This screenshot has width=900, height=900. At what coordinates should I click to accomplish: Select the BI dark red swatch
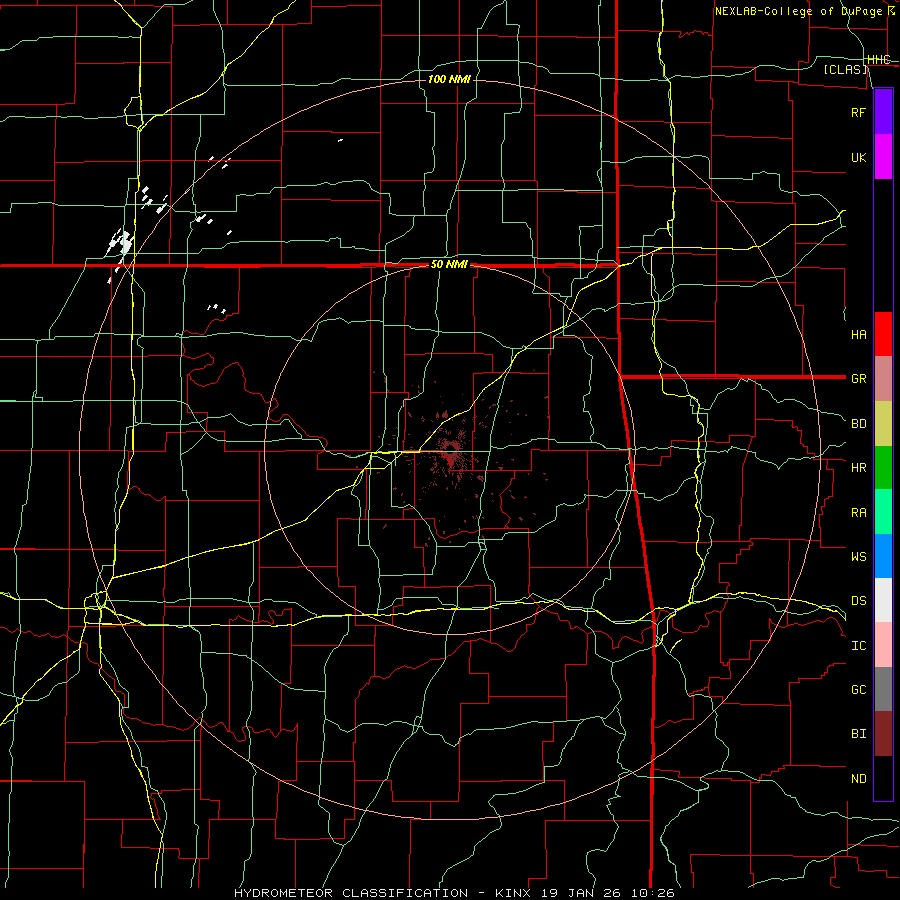(883, 734)
